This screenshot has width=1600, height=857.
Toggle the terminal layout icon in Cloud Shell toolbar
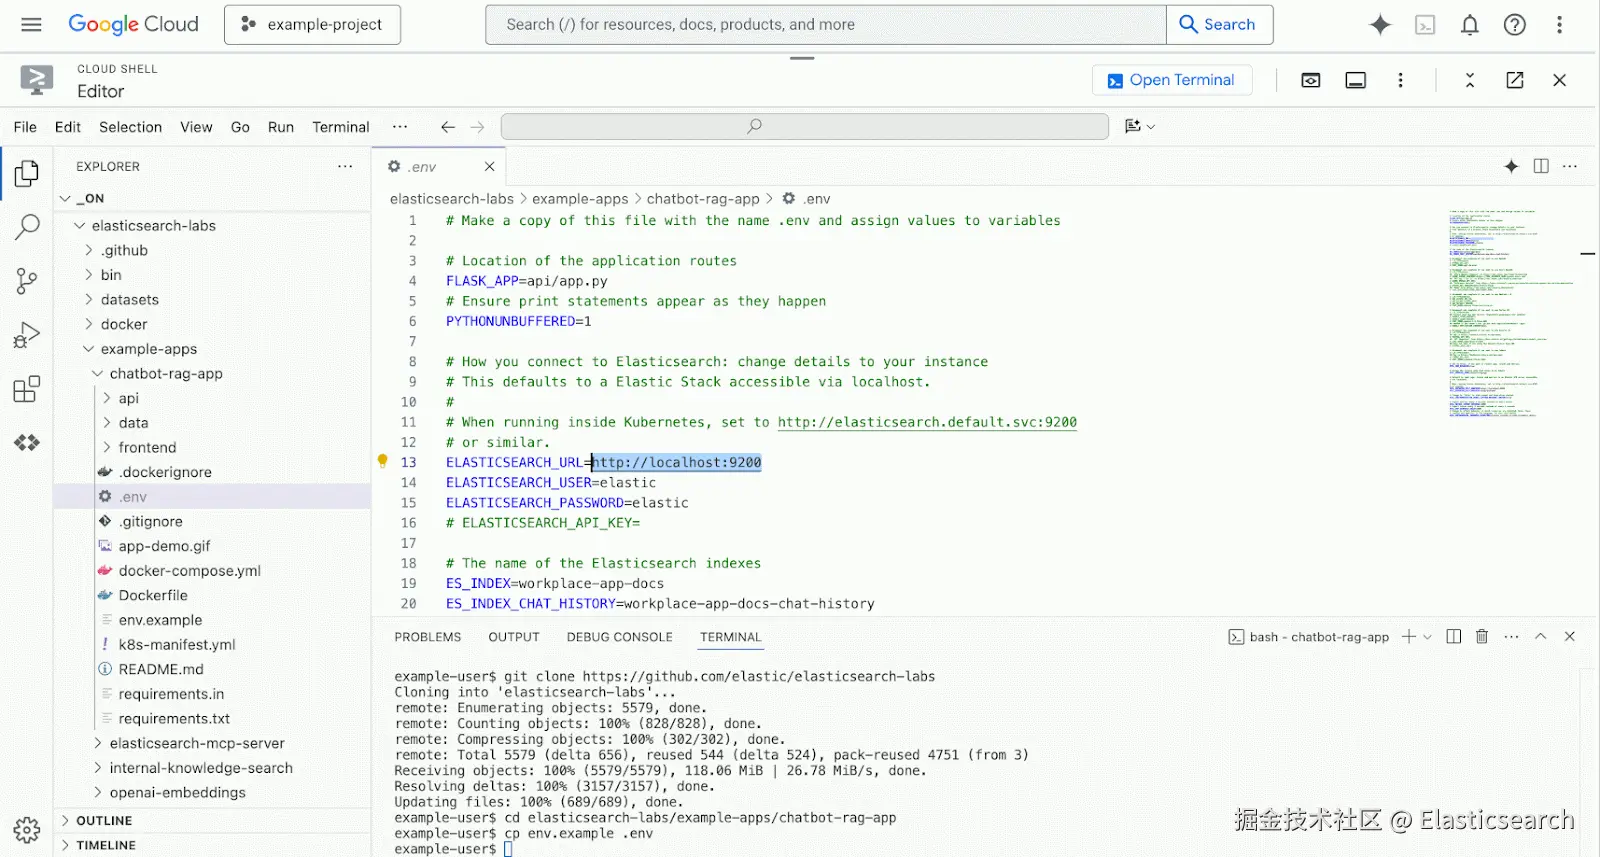coord(1356,80)
